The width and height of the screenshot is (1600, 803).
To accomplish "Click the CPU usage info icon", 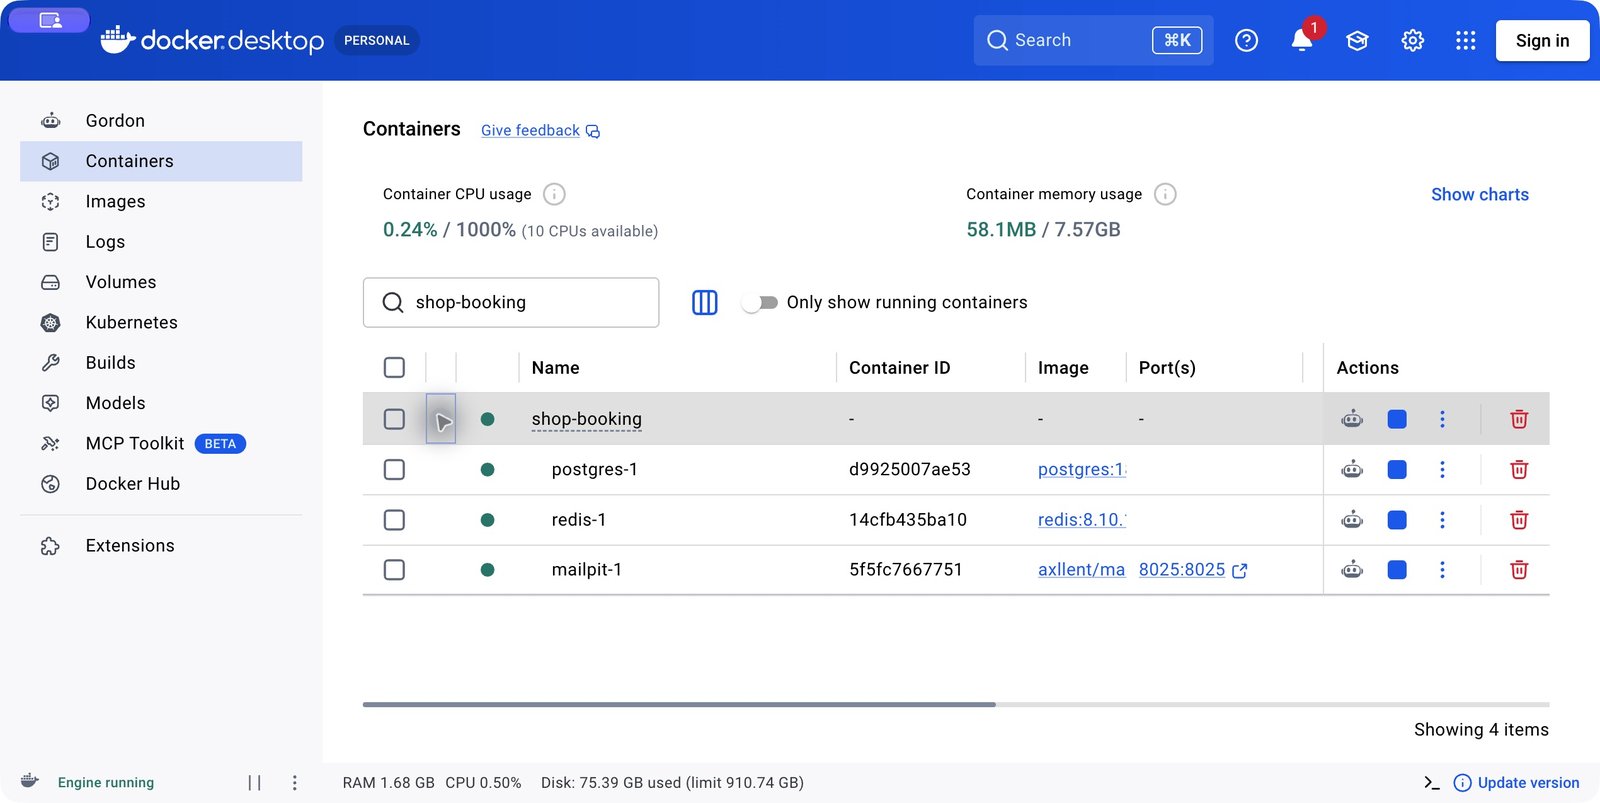I will 554,194.
